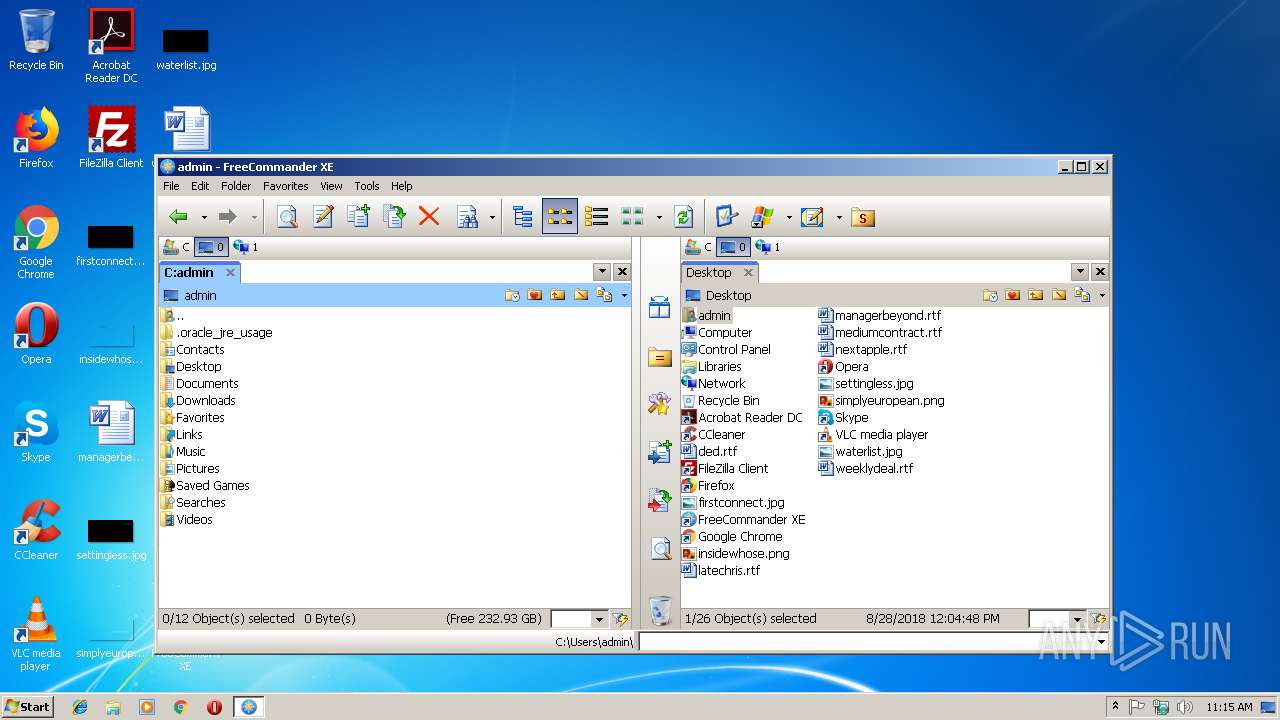Click search icon in middle bar
This screenshot has width=1280, height=720.
pos(660,548)
